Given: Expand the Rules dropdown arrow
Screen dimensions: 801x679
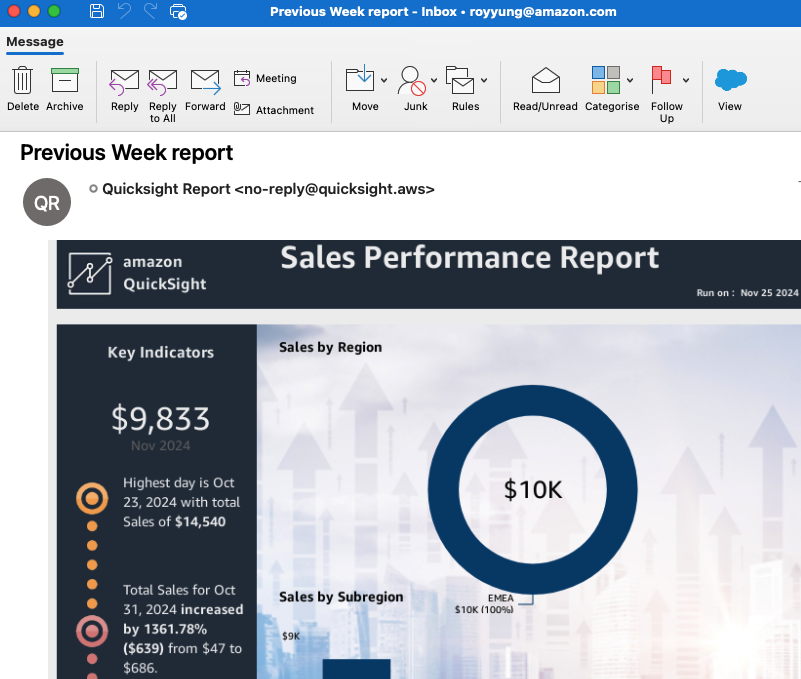Looking at the screenshot, I should pos(484,80).
